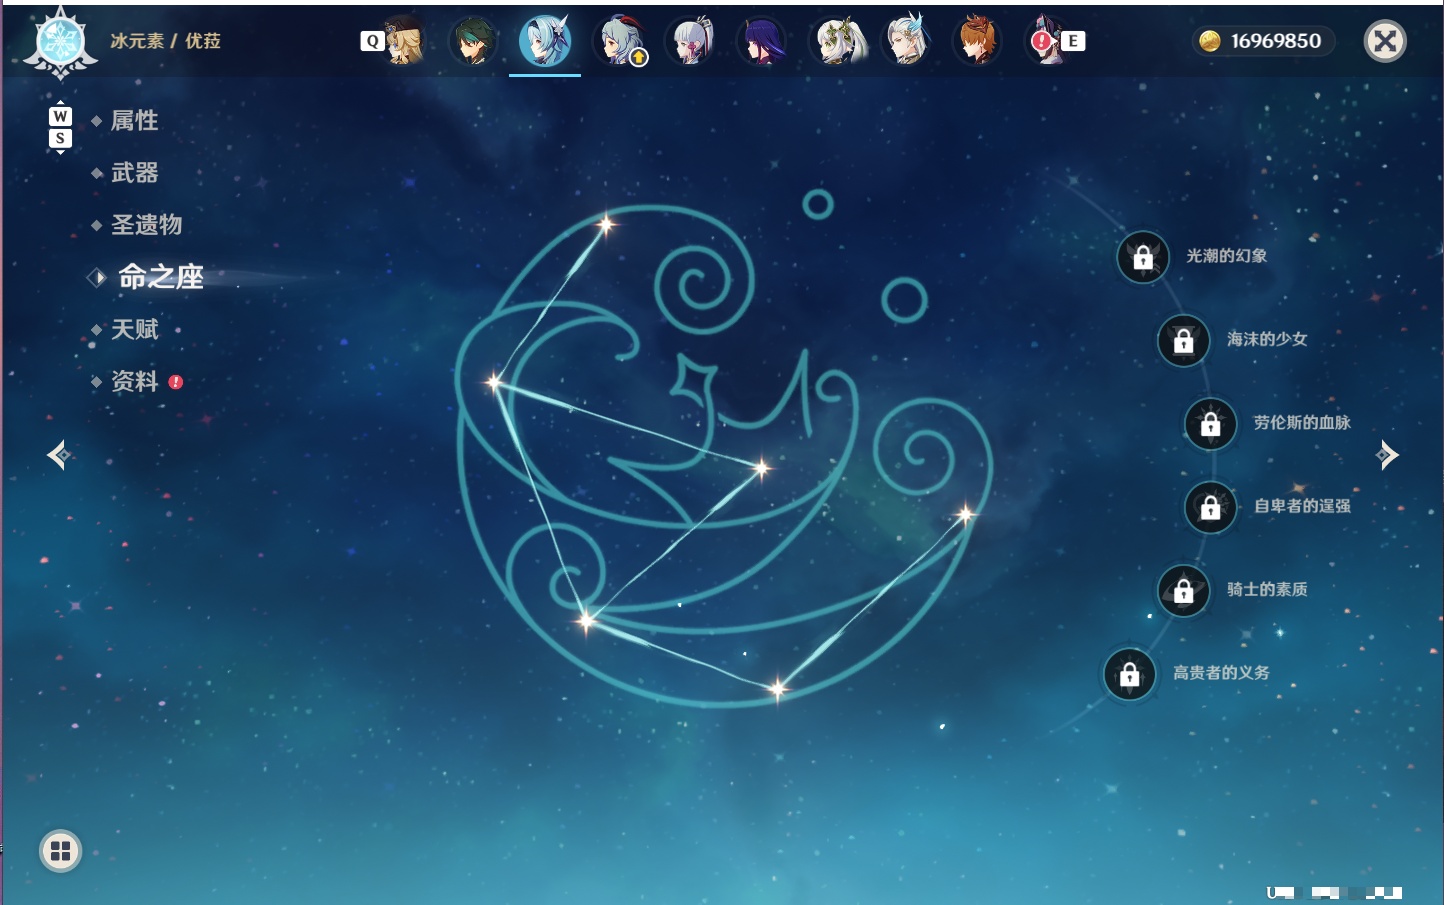Viewport: 1444px width, 905px height.
Task: Click Eula's highlighted portrait in the roster
Action: [545, 41]
